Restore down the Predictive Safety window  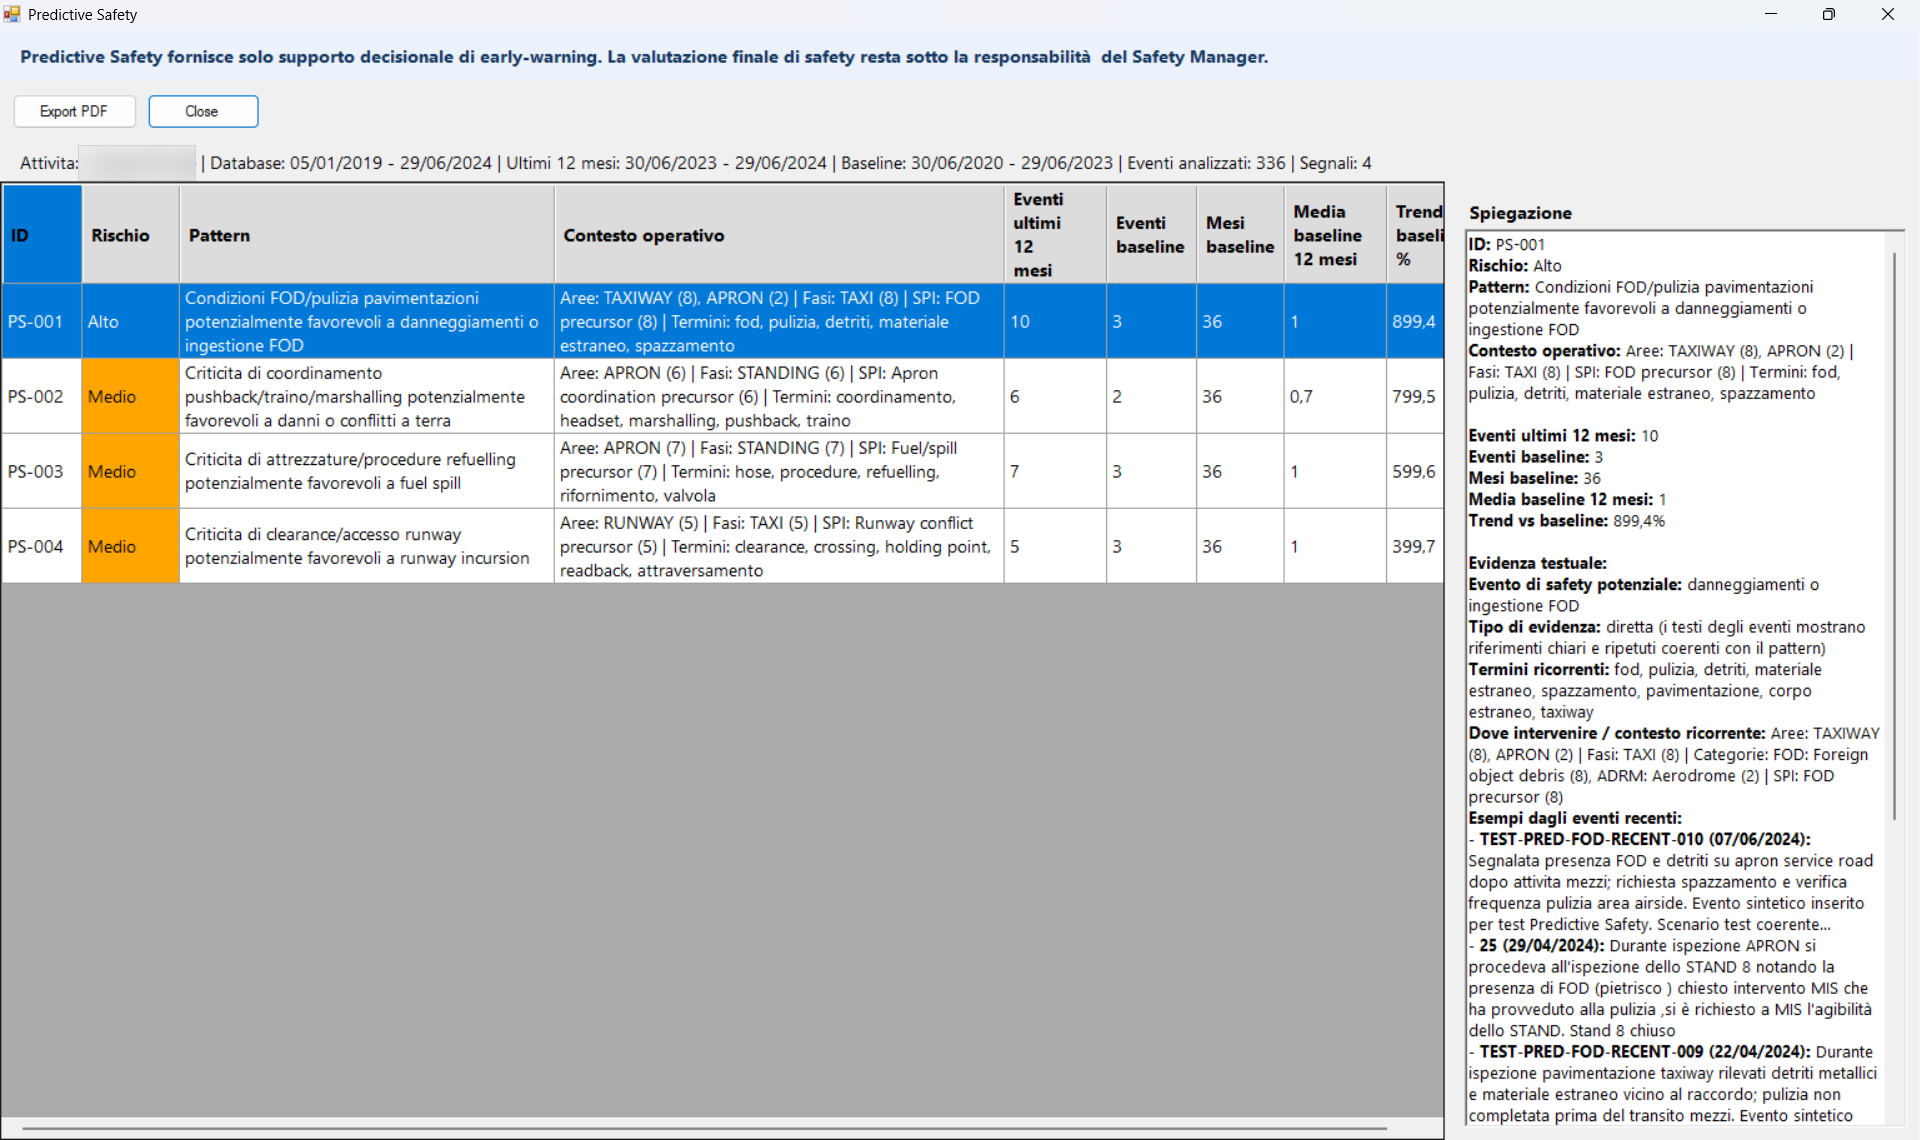[x=1829, y=14]
